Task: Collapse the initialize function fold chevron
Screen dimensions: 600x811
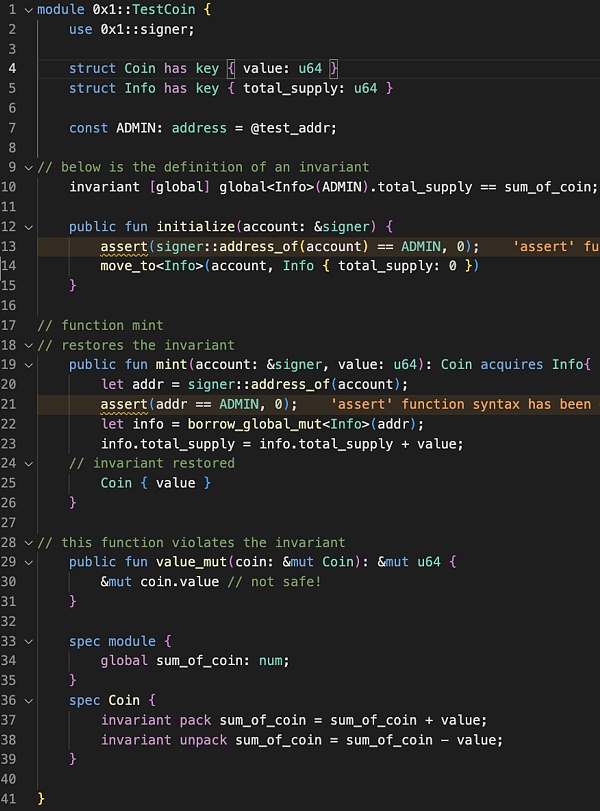Action: tap(27, 227)
